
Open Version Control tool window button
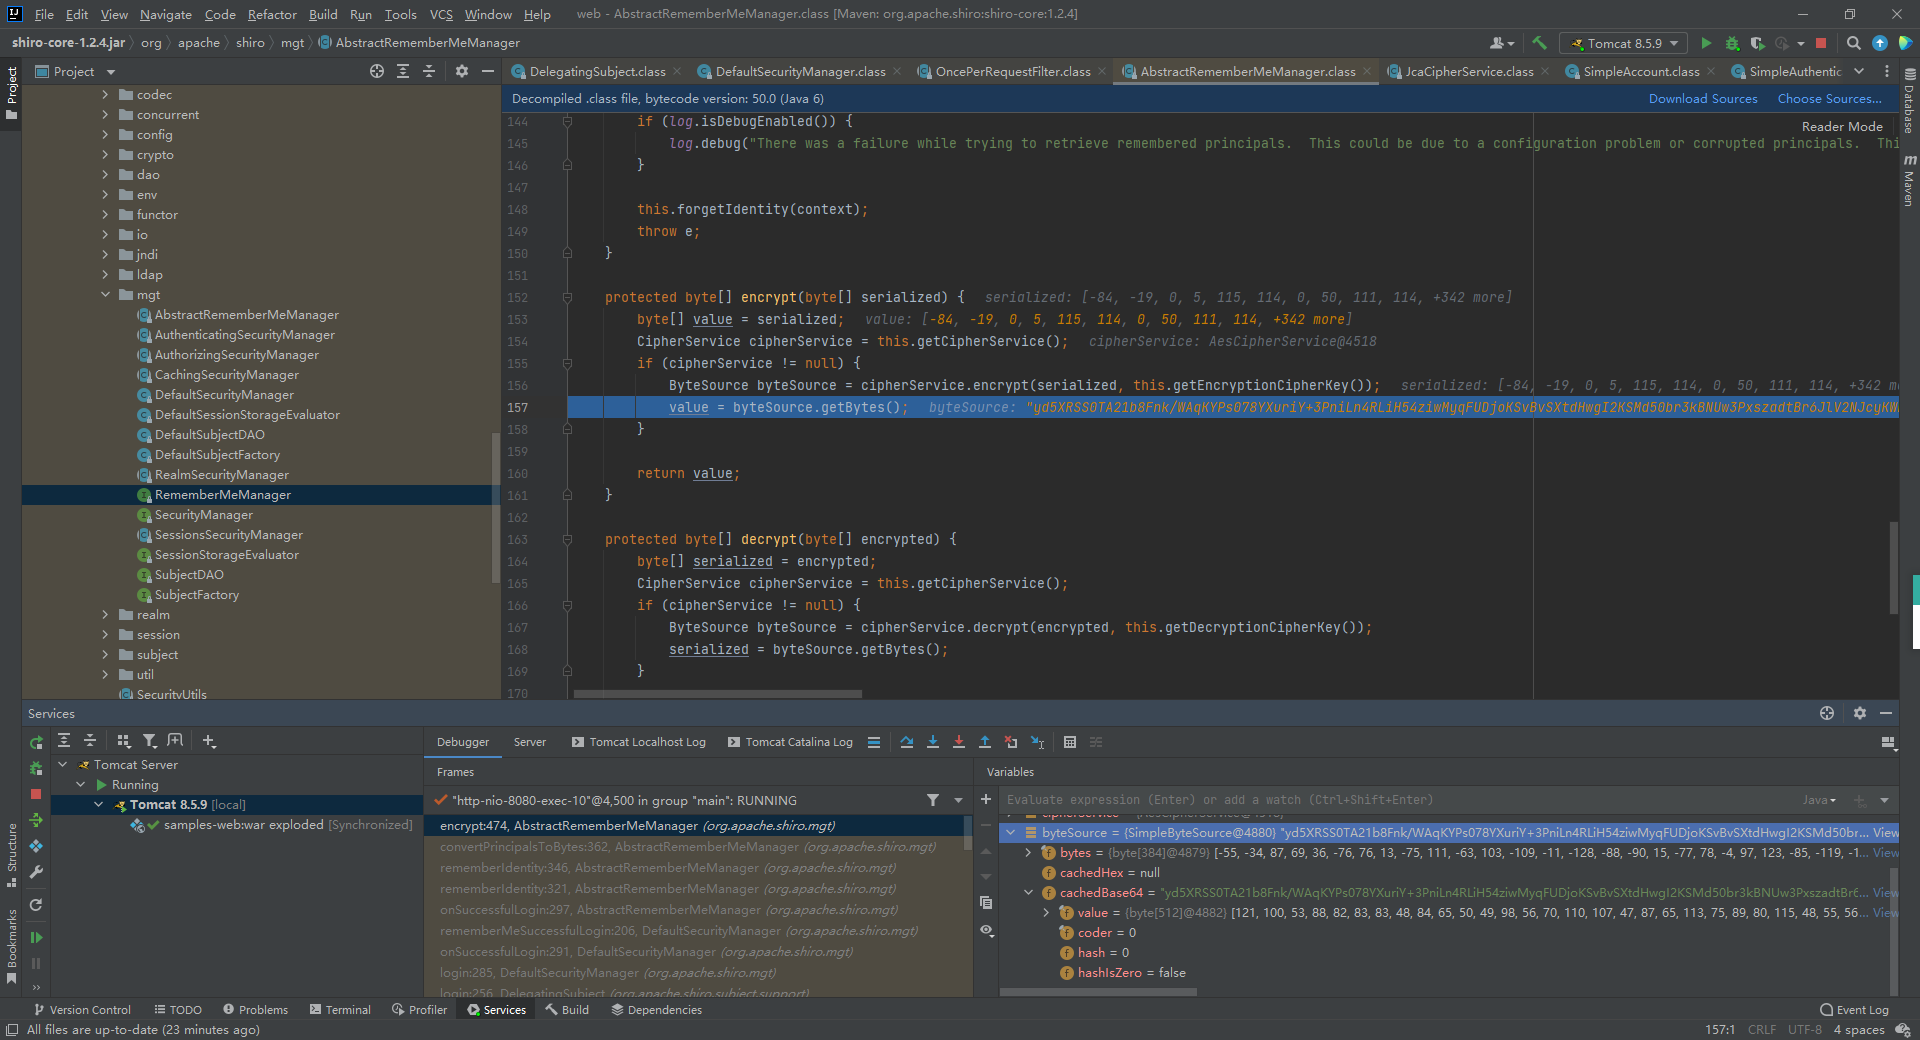pos(82,1010)
